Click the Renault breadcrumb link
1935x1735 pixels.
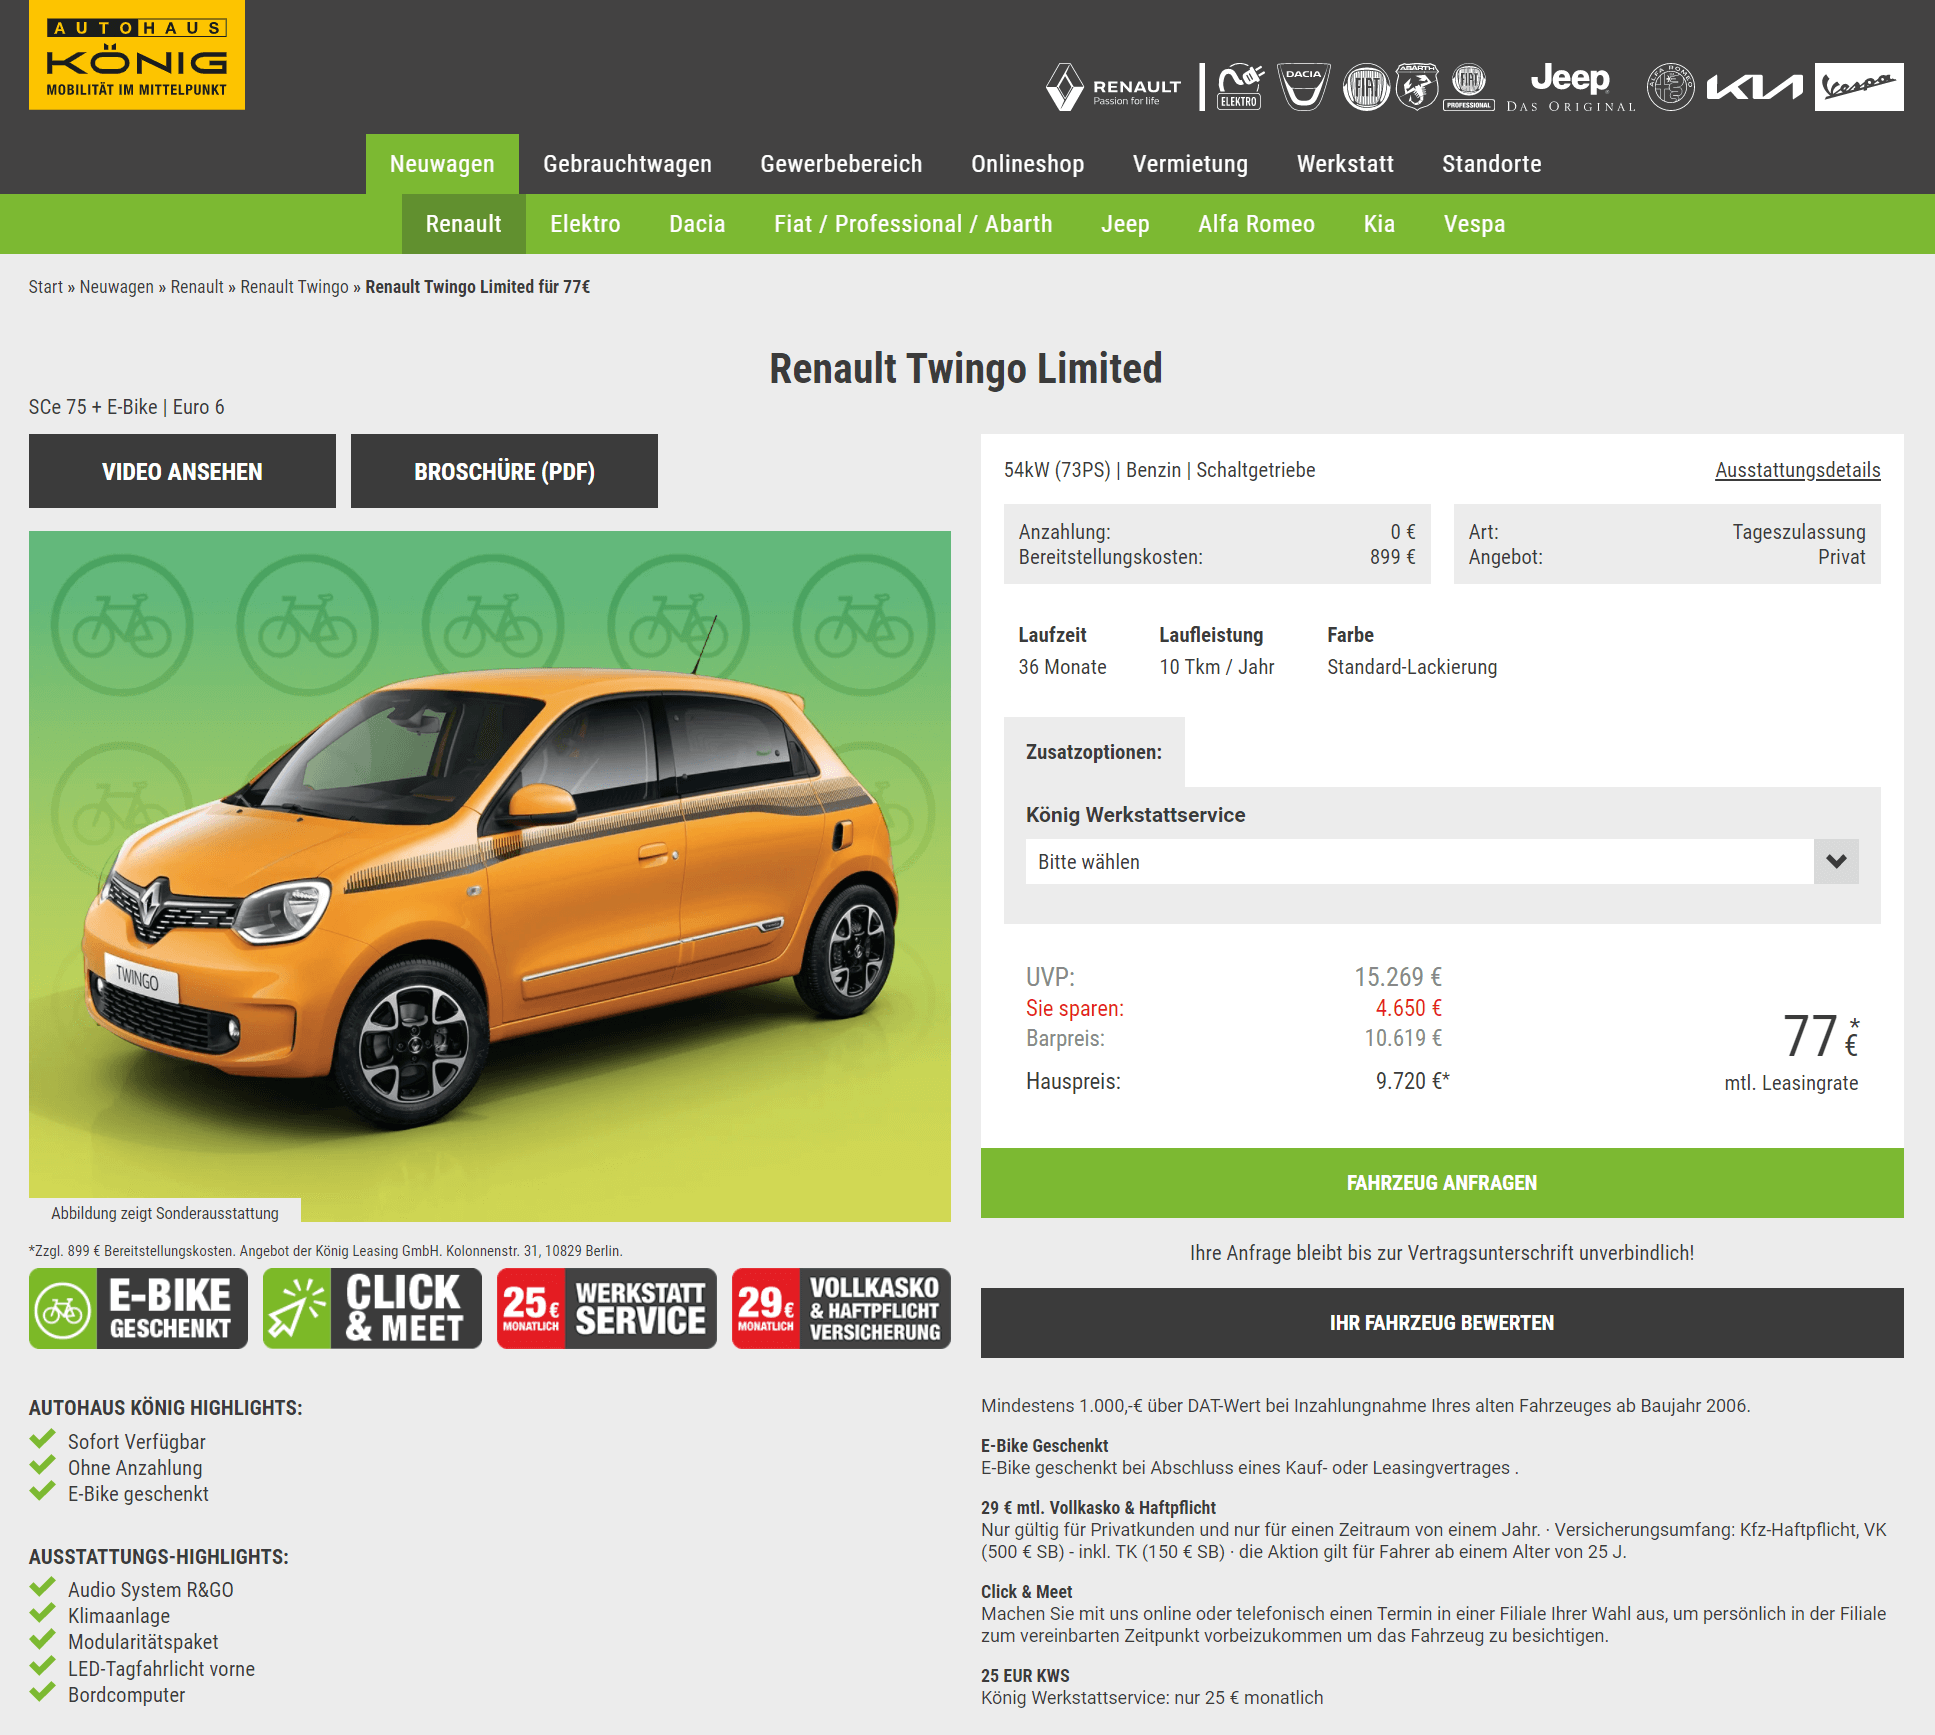point(197,287)
